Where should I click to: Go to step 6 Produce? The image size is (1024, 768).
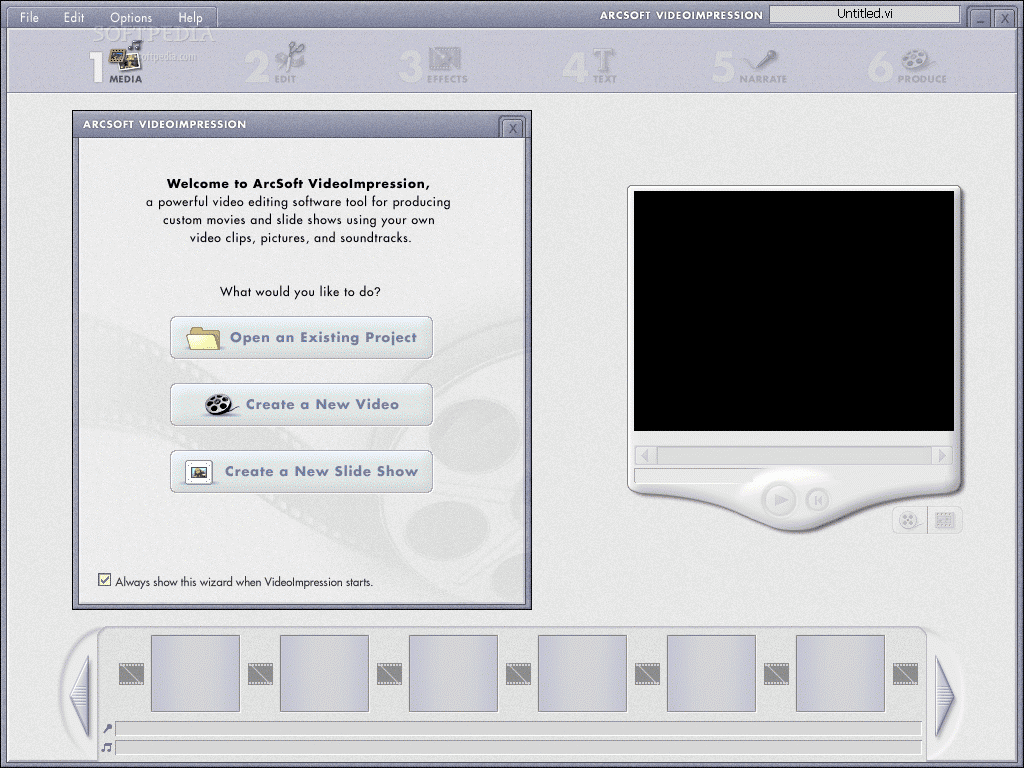(x=907, y=65)
